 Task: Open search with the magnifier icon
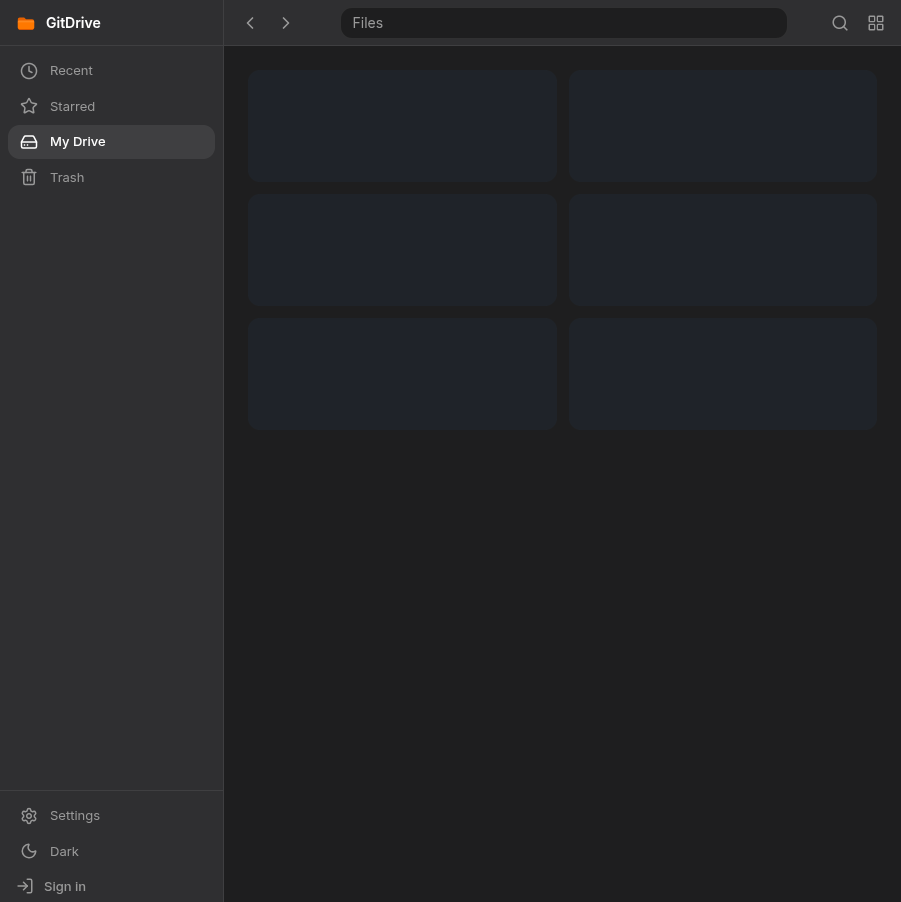[840, 23]
